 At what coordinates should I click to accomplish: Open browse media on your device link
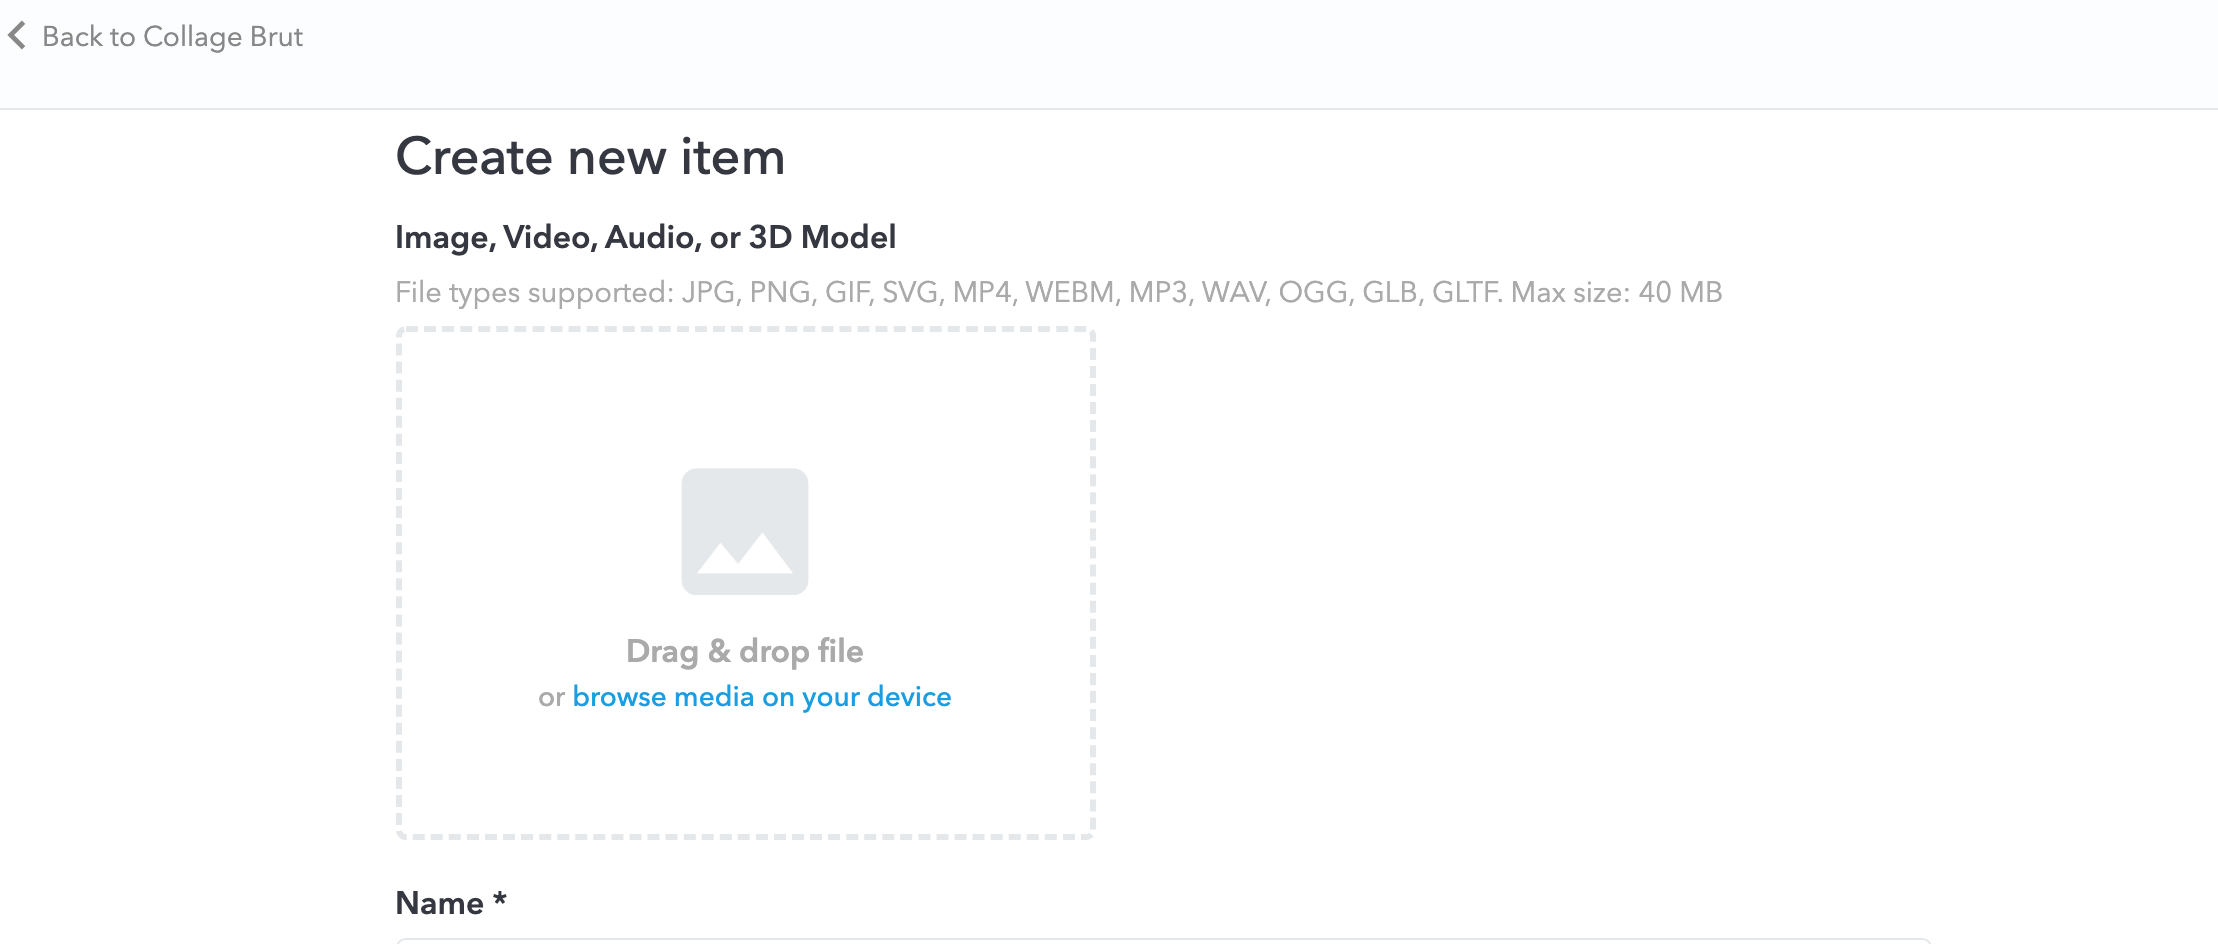pos(761,697)
